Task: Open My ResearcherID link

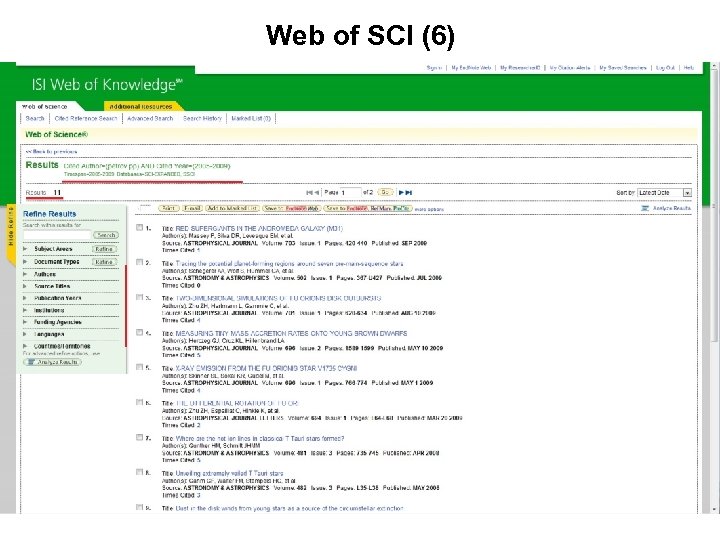Action: [x=520, y=68]
